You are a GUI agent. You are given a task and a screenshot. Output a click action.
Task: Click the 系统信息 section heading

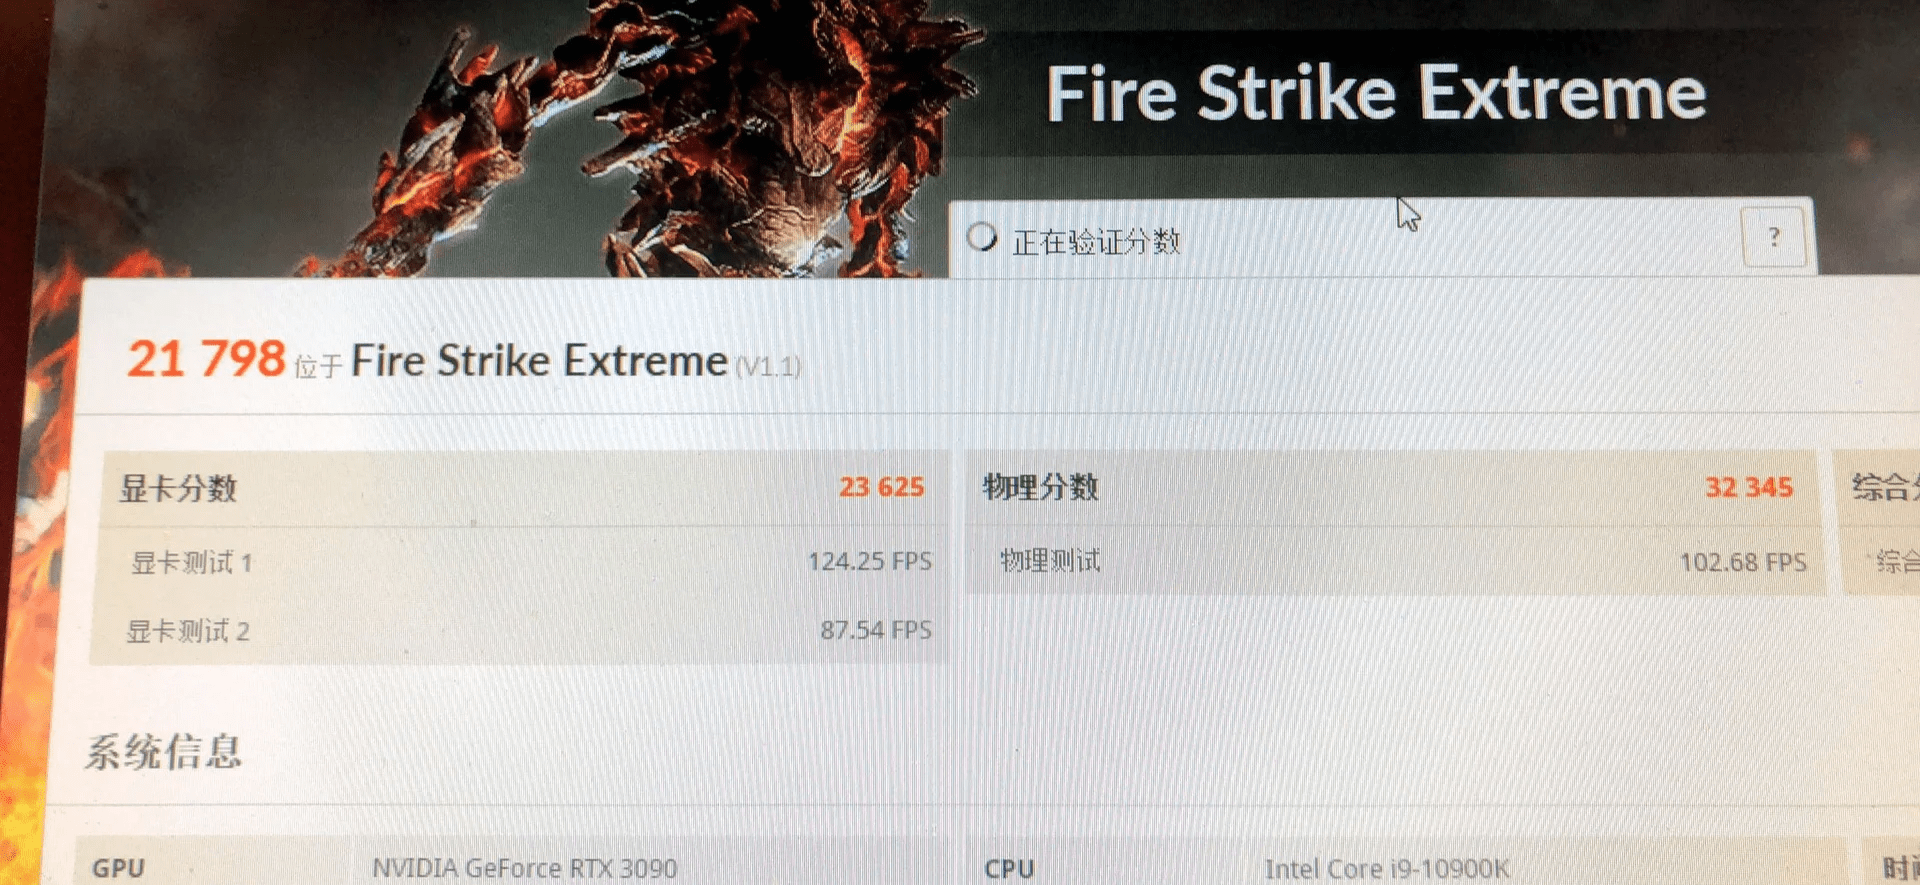tap(164, 752)
